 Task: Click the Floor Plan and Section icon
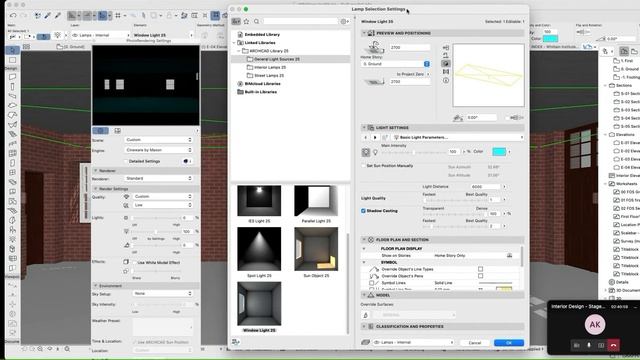pyautogui.click(x=371, y=240)
